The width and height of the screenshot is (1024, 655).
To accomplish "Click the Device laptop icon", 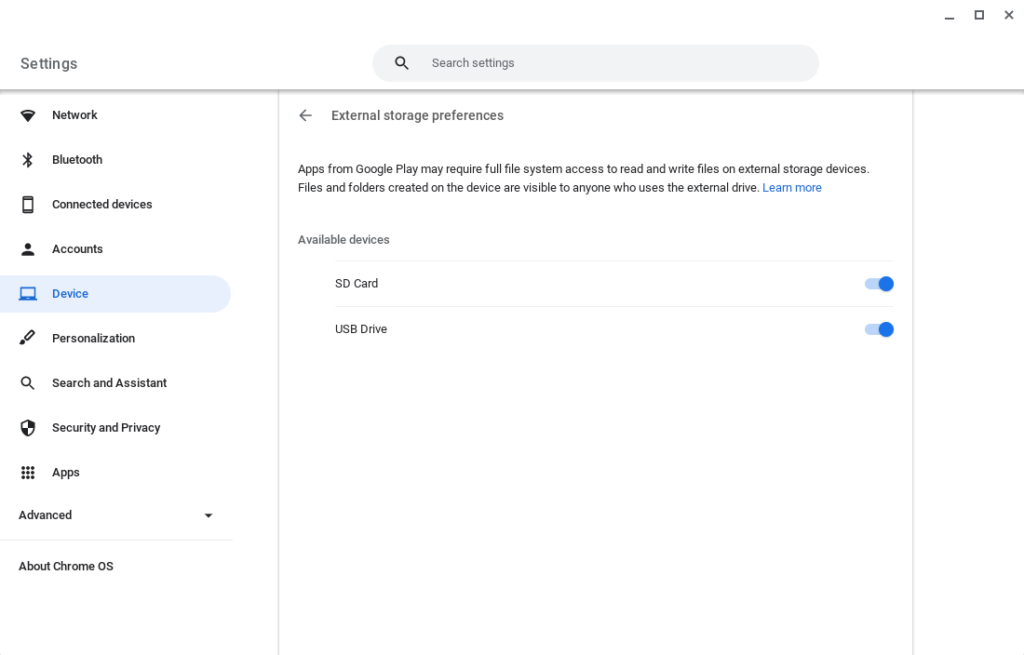I will click(27, 294).
